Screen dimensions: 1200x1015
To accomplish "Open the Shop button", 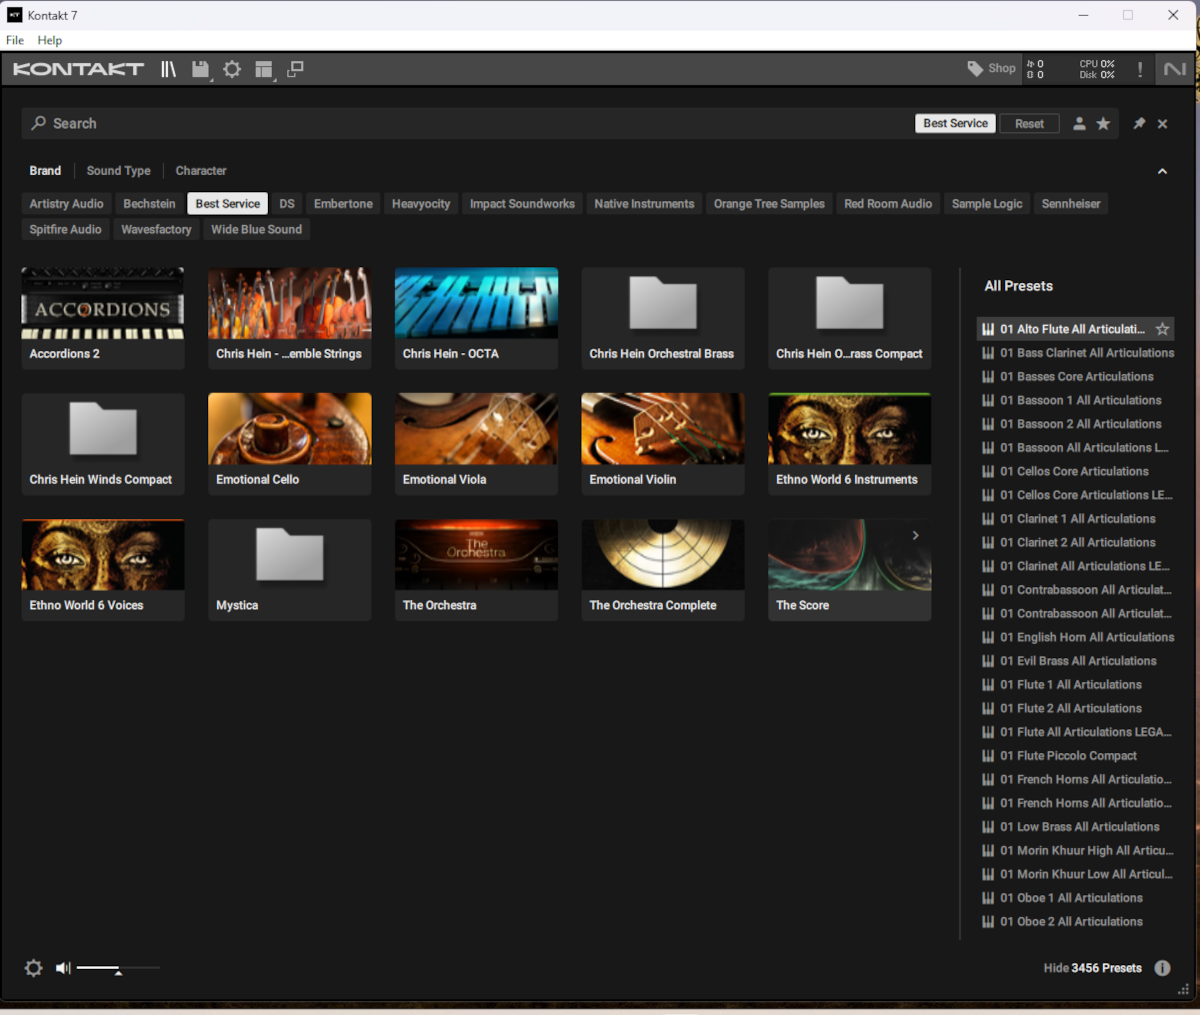I will 991,68.
